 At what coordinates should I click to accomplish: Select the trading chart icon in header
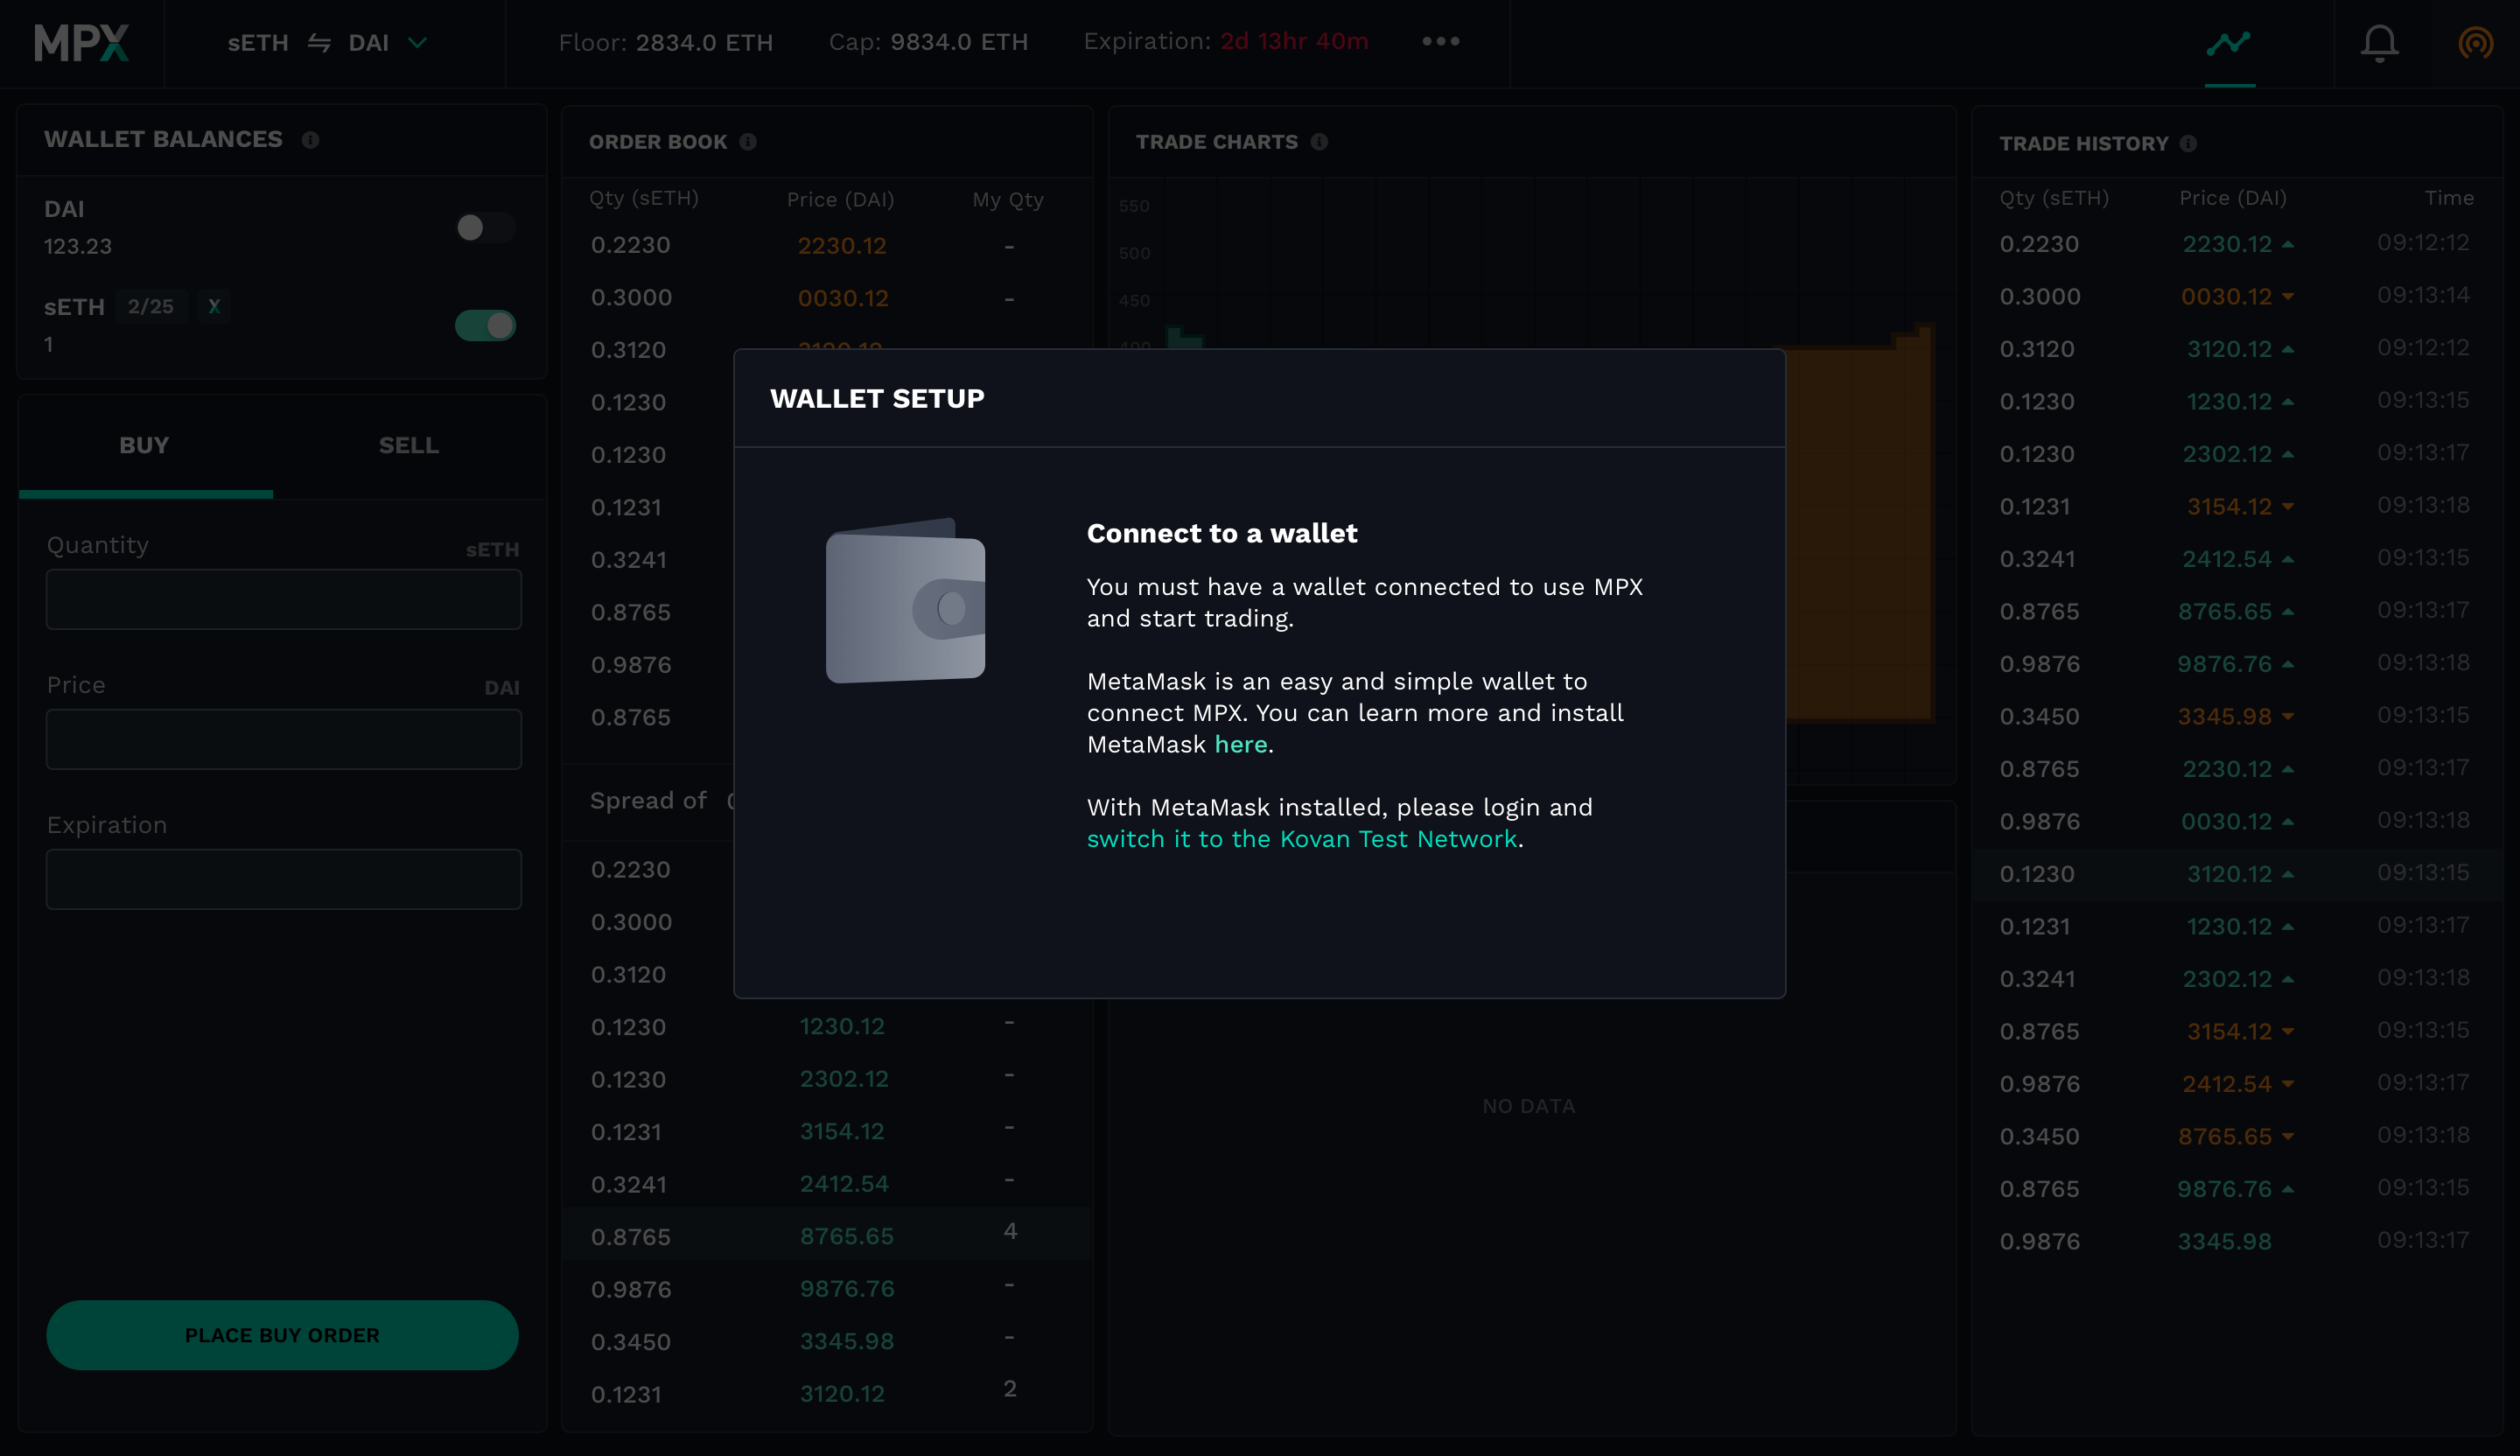point(2229,43)
